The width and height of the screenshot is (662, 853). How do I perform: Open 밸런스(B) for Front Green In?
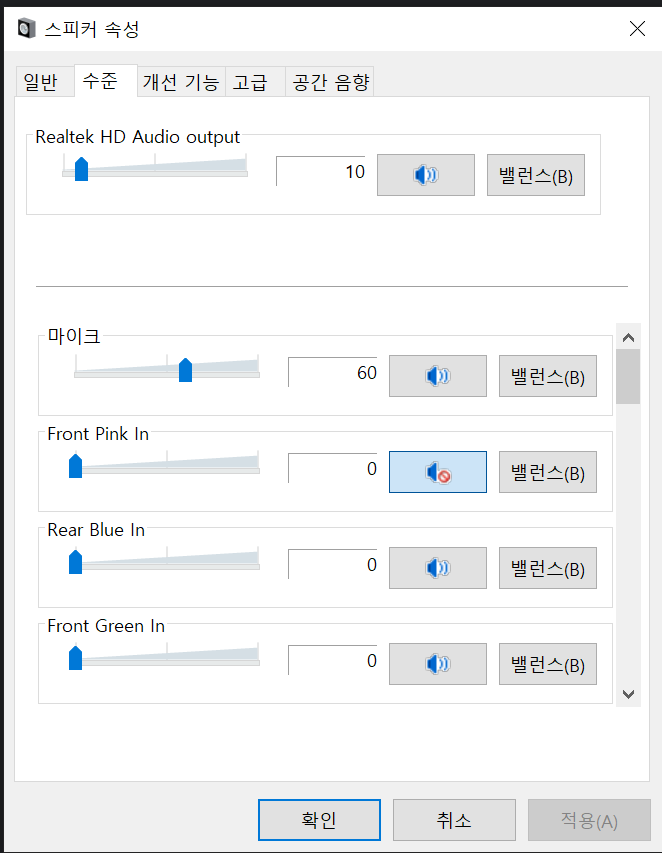(548, 664)
